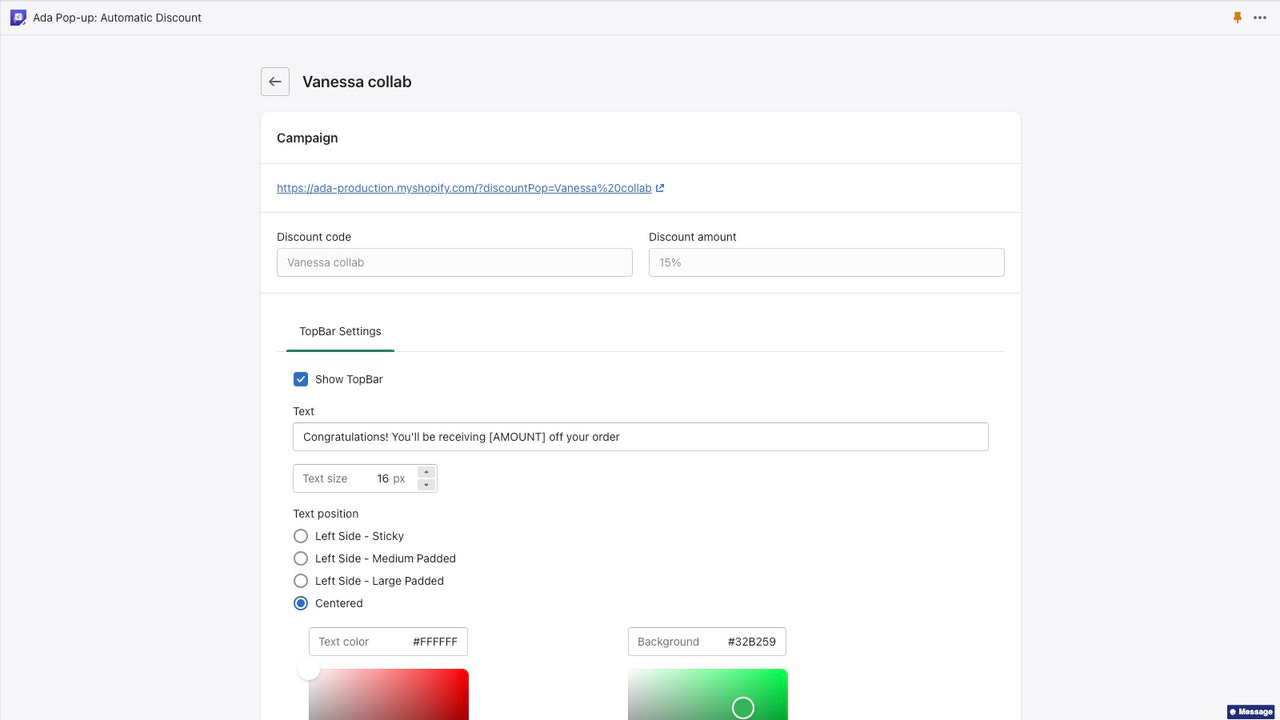Select the Centered text position
1280x720 pixels.
(x=301, y=603)
